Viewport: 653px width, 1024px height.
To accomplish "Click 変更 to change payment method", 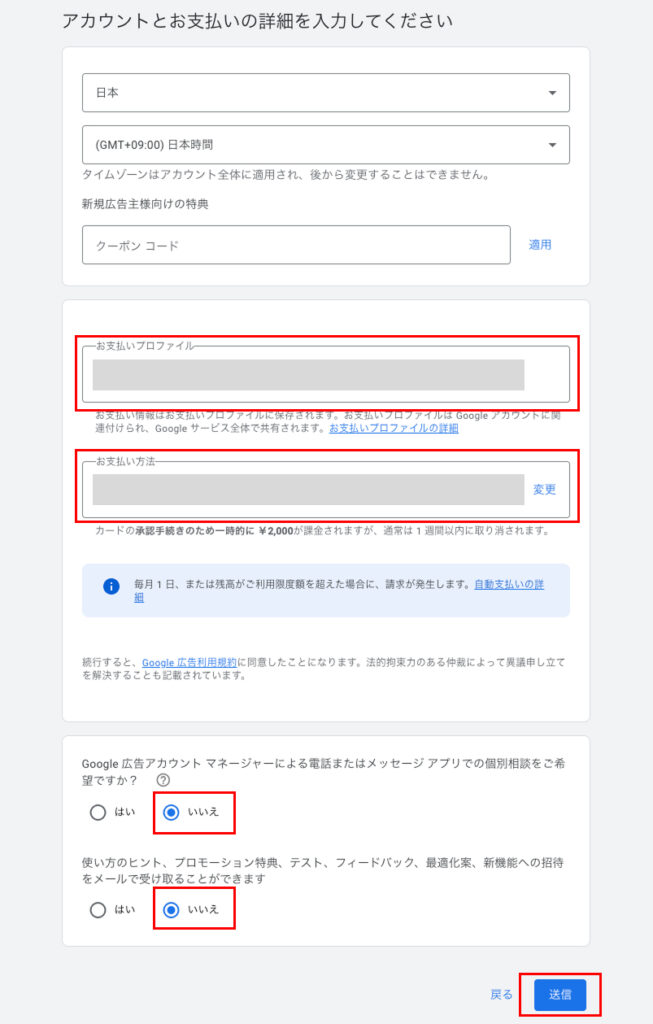I will 544,490.
